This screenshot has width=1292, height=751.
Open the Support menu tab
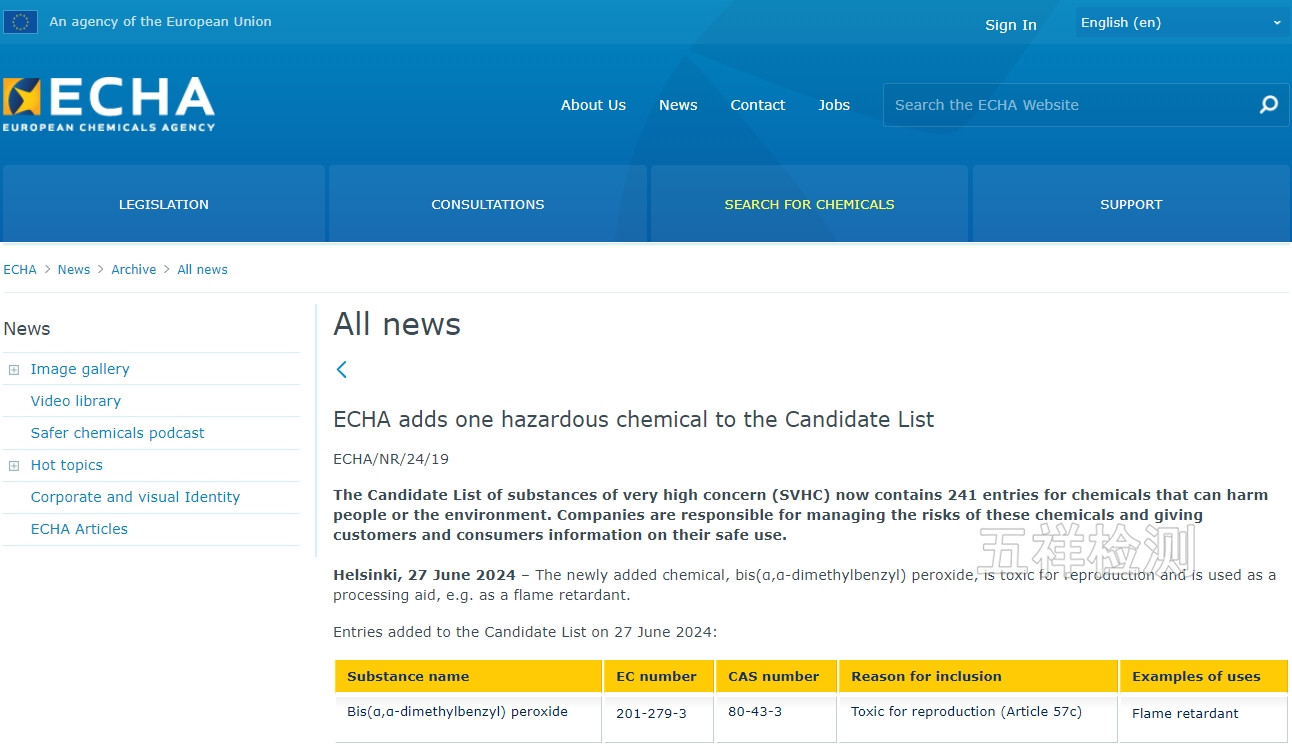tap(1131, 204)
